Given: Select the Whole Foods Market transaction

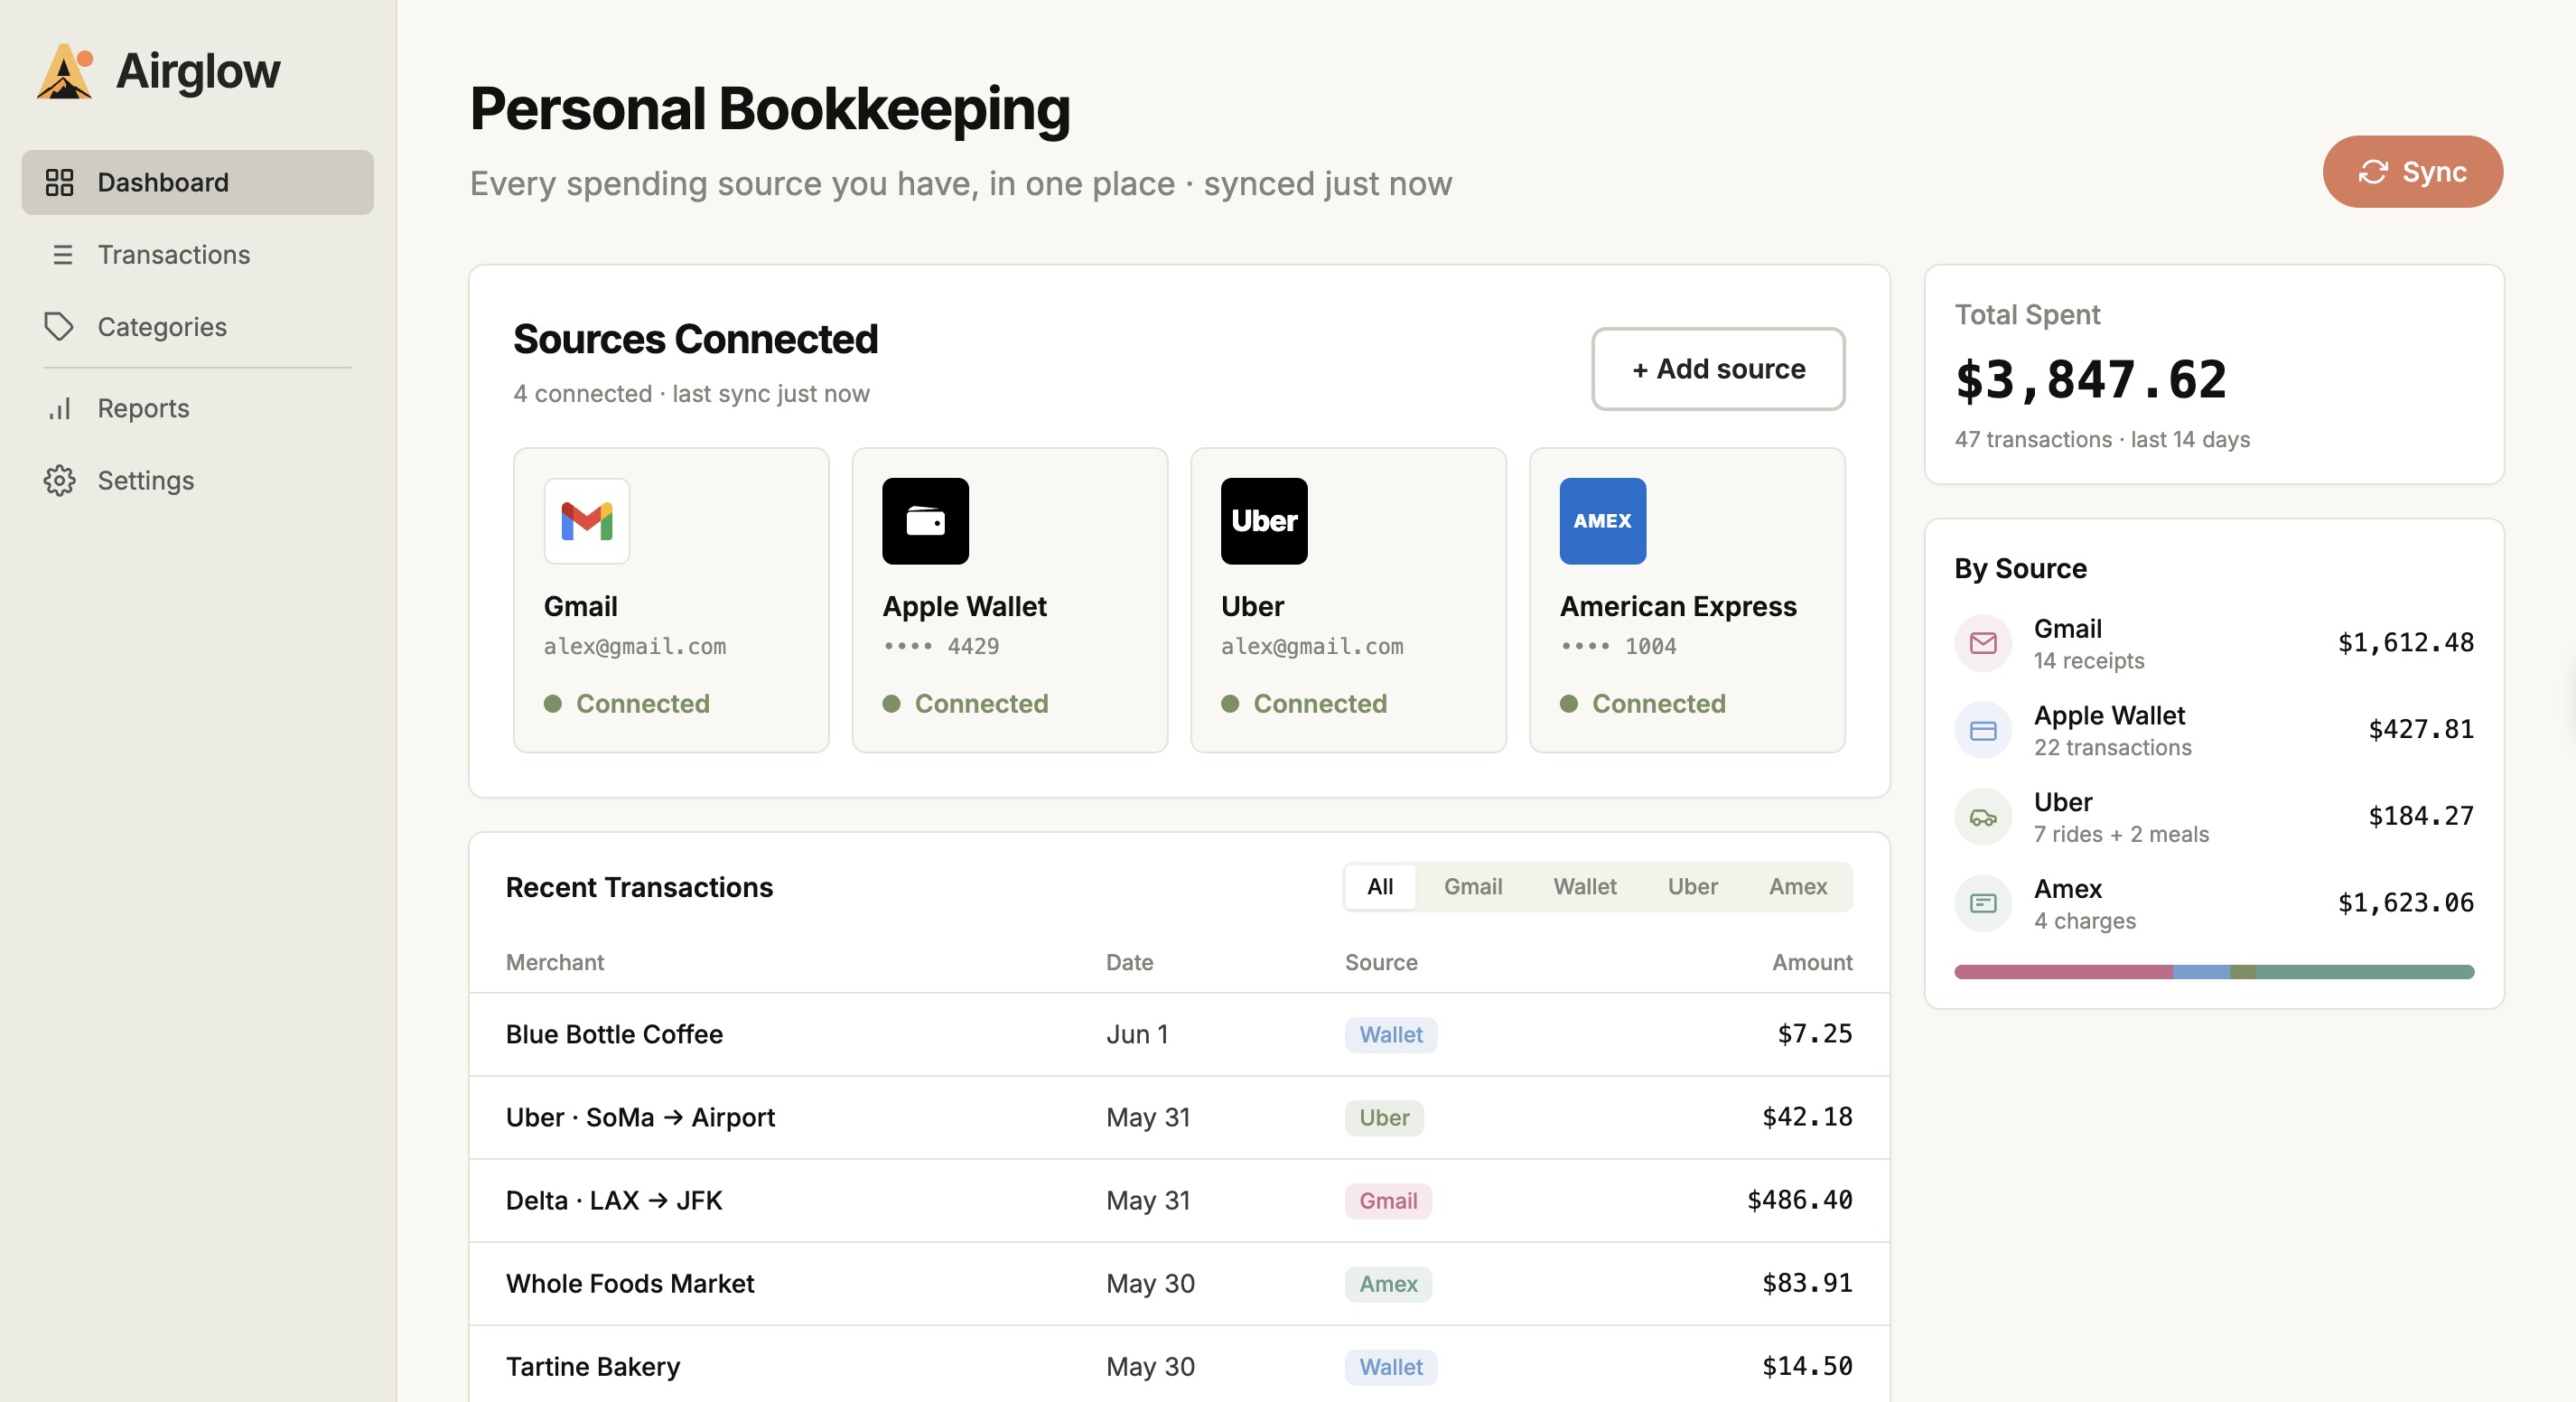Looking at the screenshot, I should 1179,1284.
